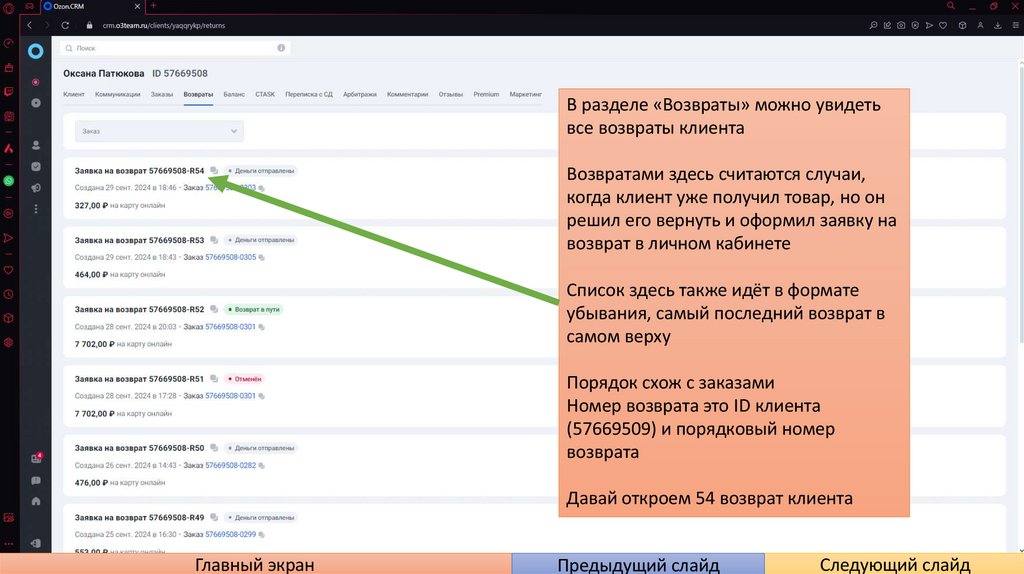Open return request 57669508-R52
The width and height of the screenshot is (1024, 574).
[x=139, y=310]
